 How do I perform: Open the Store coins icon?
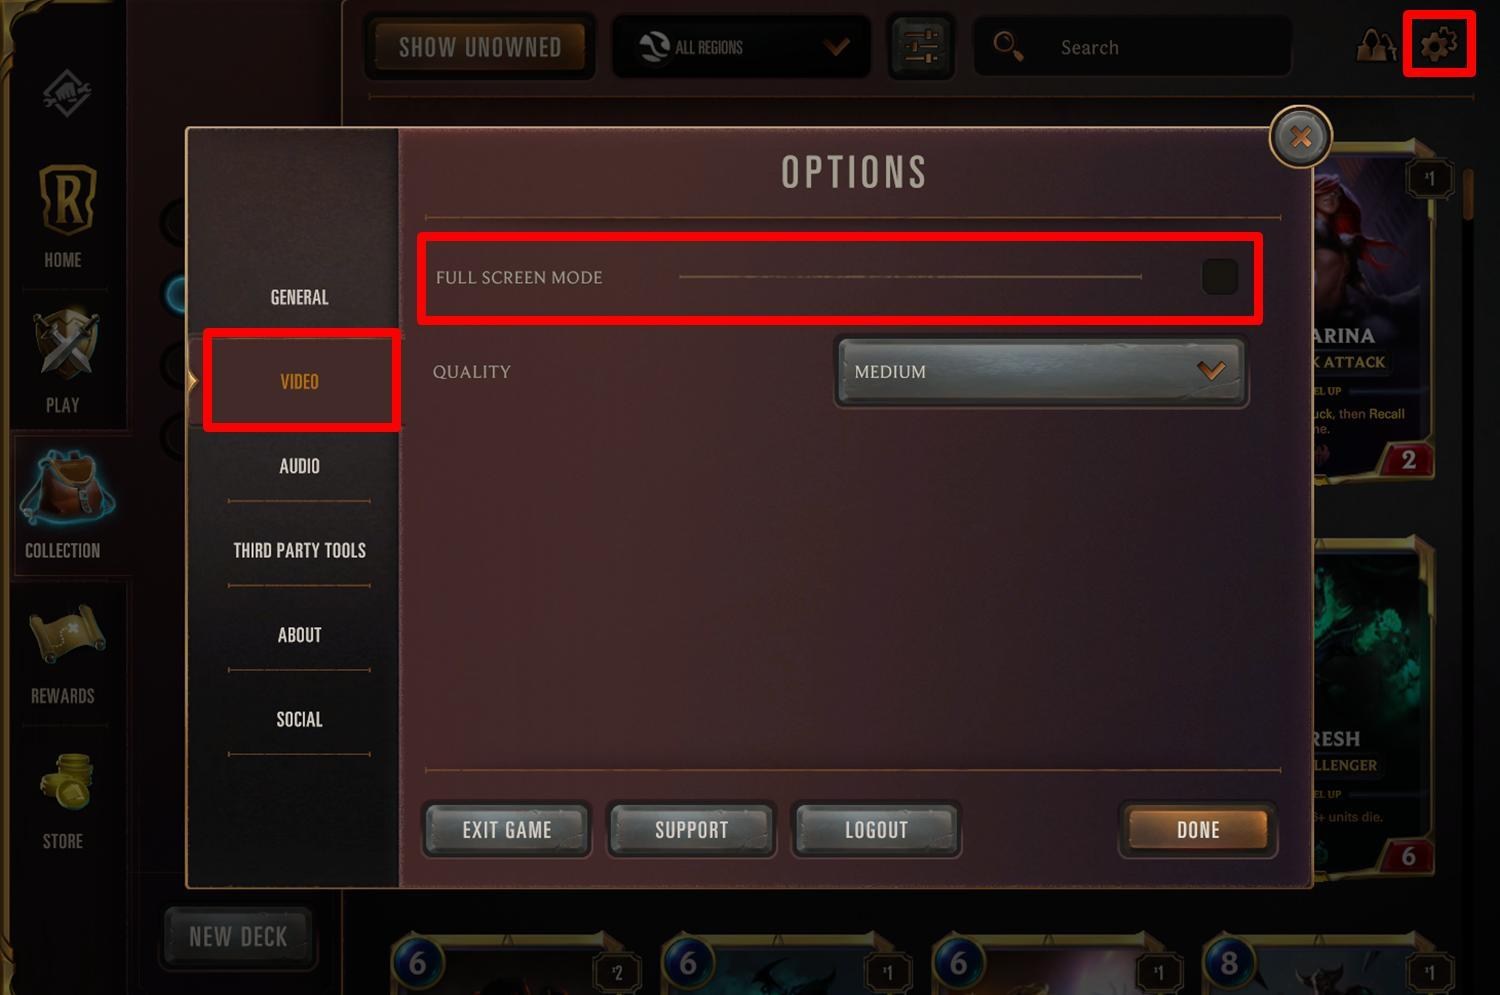coord(66,781)
